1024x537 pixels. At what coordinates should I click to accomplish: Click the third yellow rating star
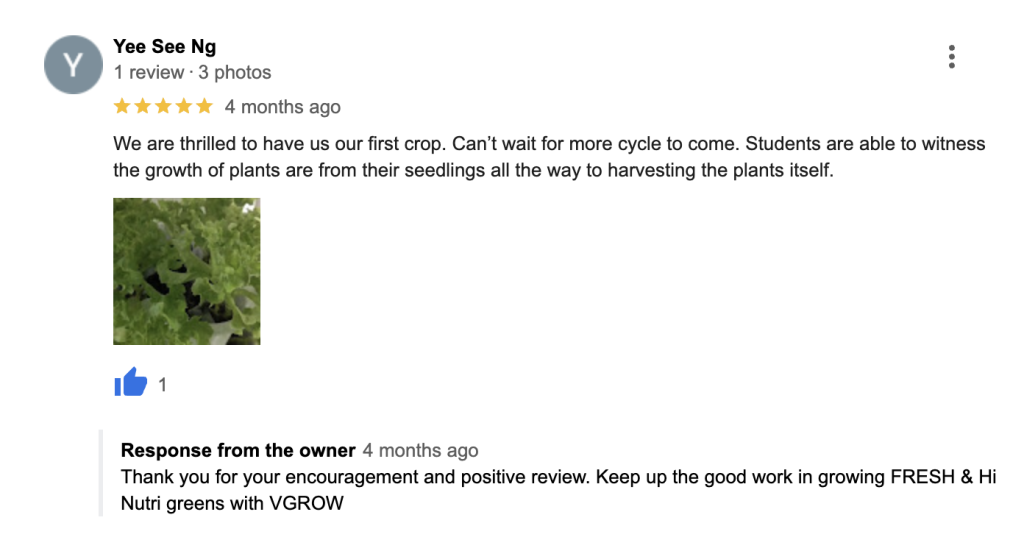click(x=163, y=106)
